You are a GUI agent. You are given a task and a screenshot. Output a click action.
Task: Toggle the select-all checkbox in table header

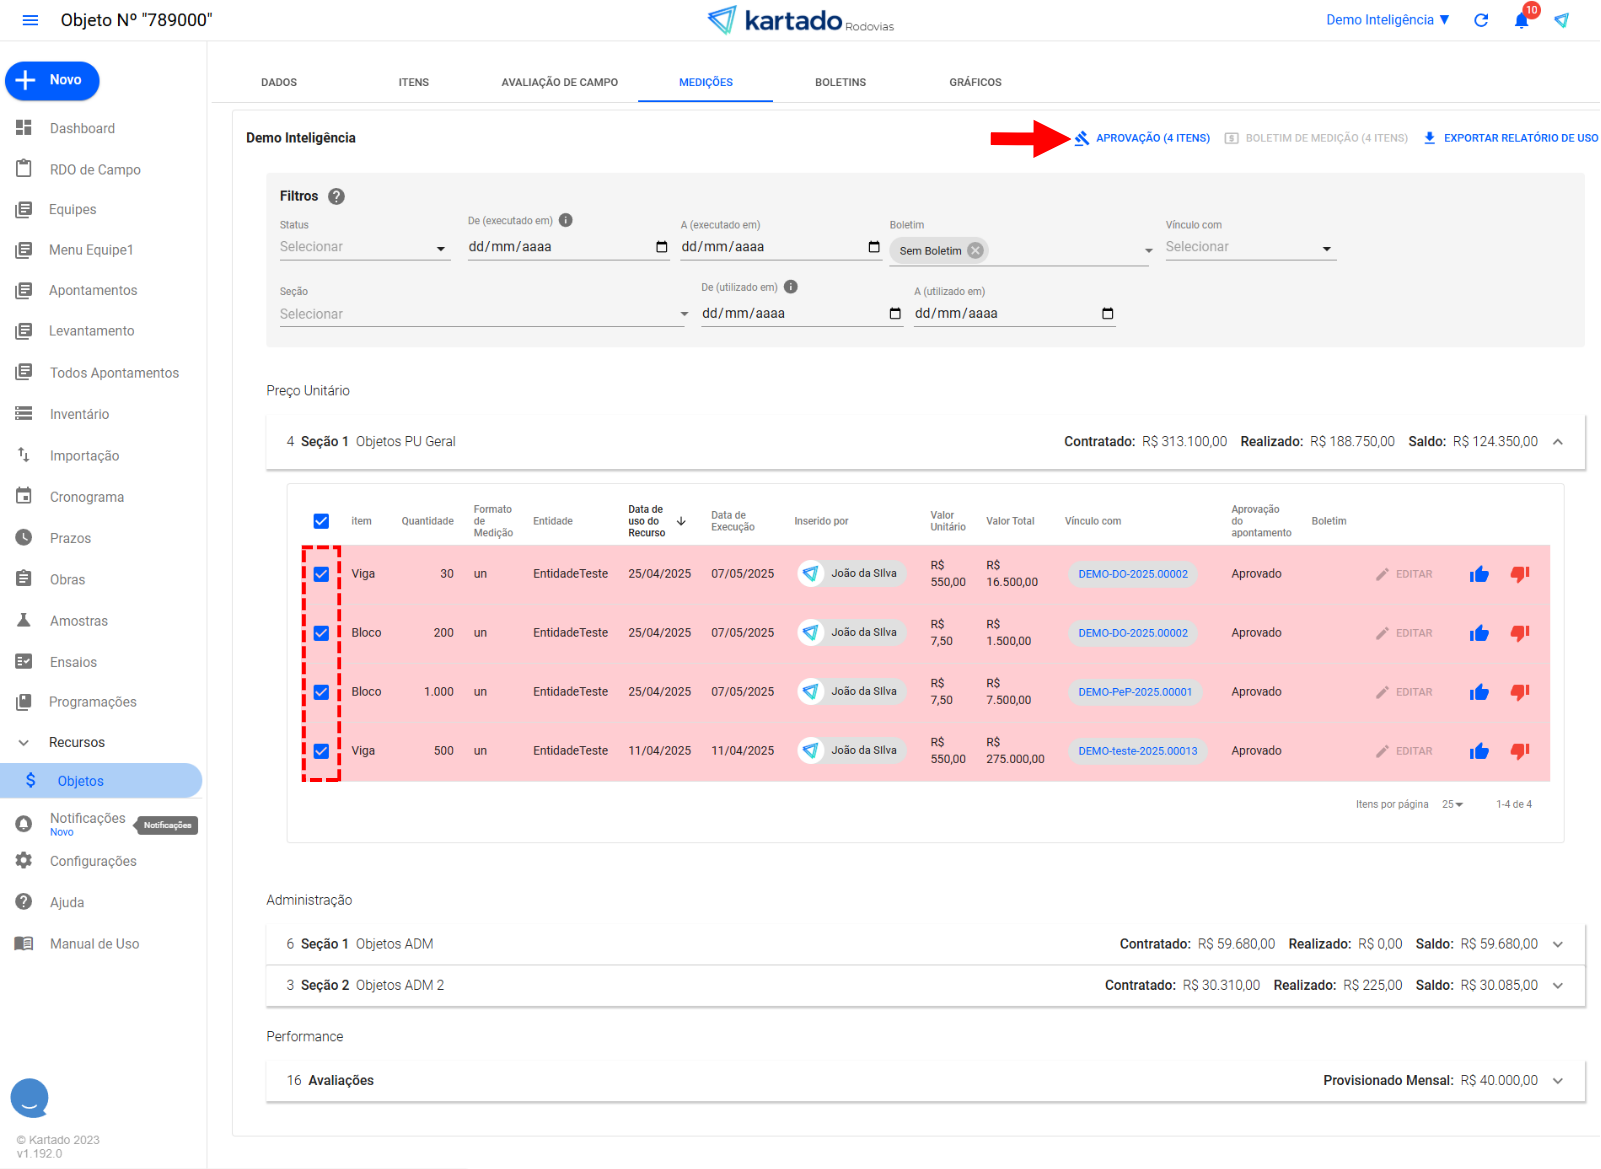[x=321, y=521]
